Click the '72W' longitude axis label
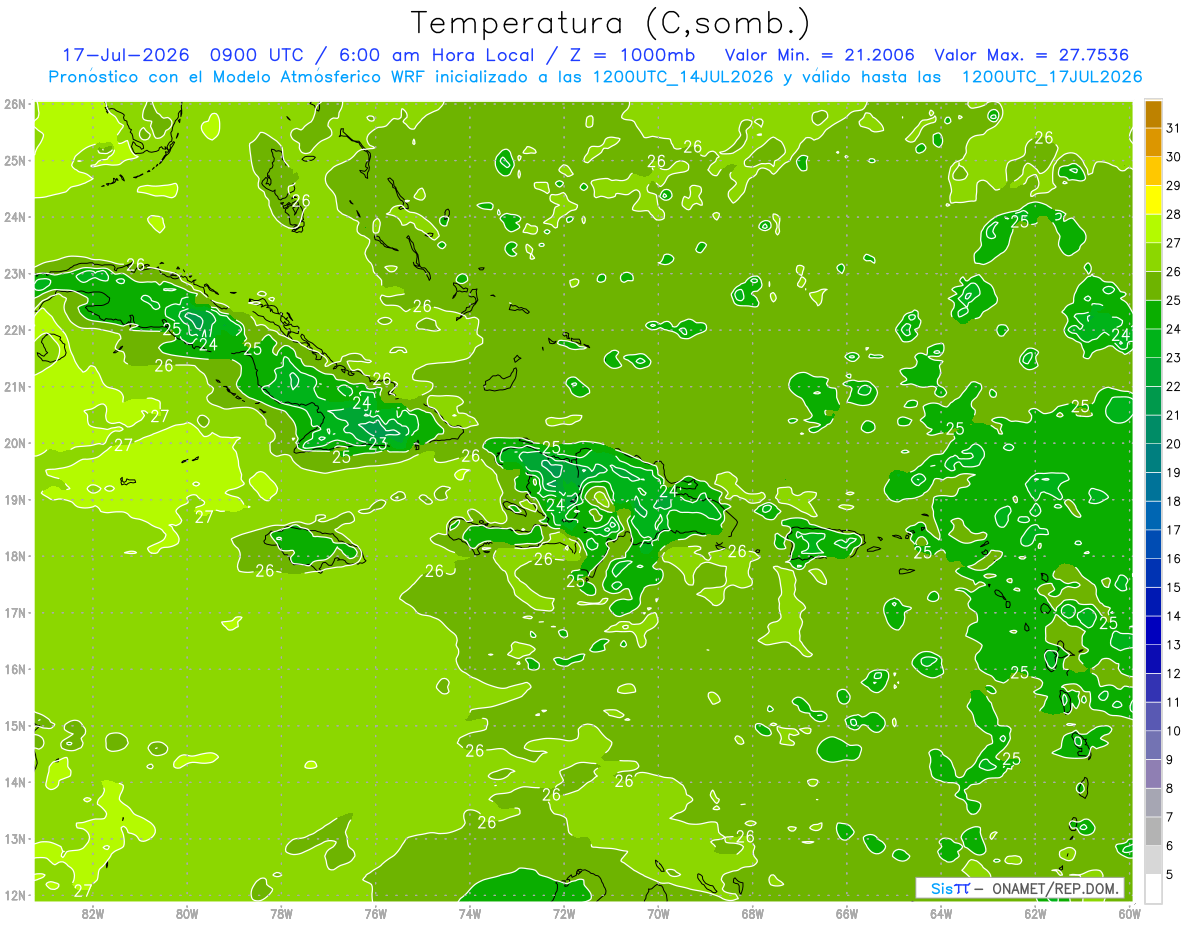The height and width of the screenshot is (927, 1200). tap(564, 913)
